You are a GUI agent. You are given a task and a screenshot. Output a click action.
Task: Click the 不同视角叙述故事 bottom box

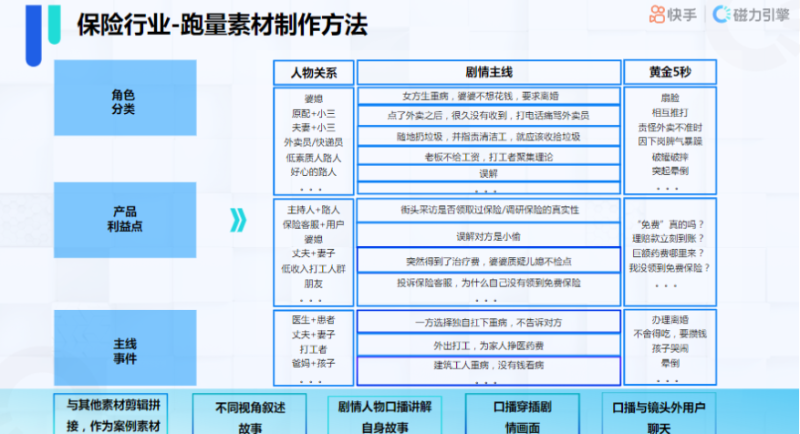249,416
